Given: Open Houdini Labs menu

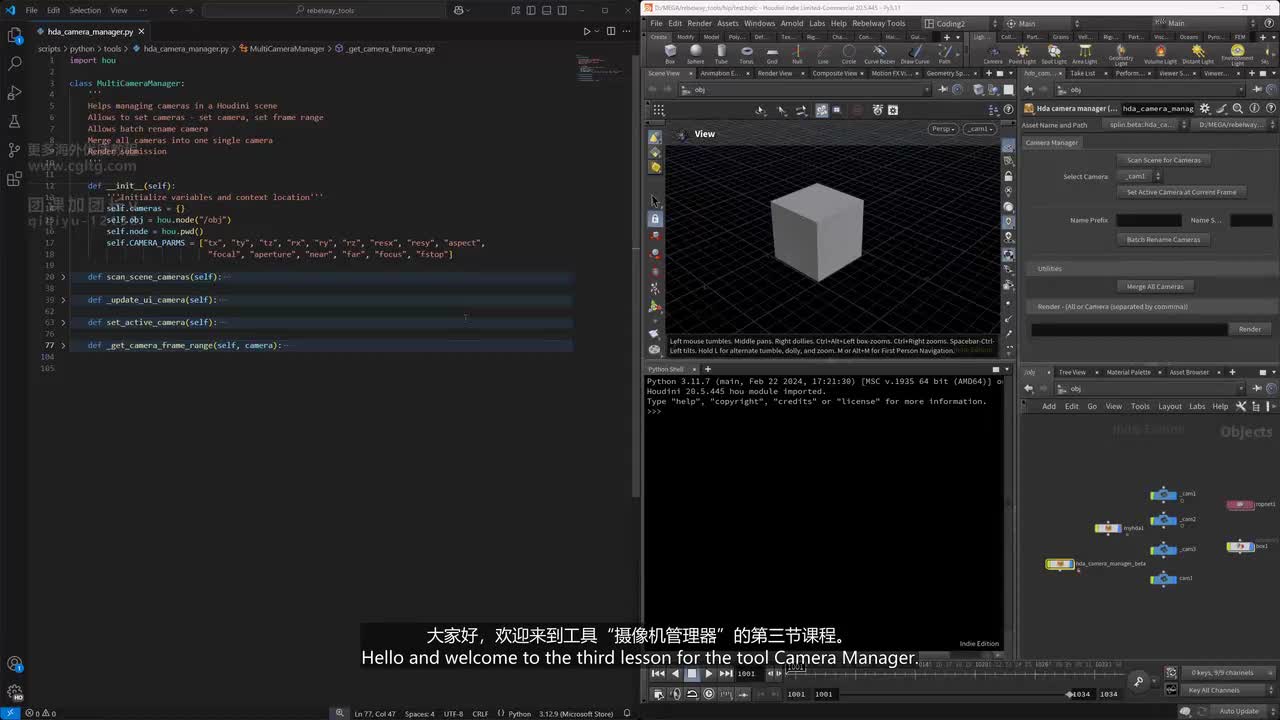Looking at the screenshot, I should [817, 23].
